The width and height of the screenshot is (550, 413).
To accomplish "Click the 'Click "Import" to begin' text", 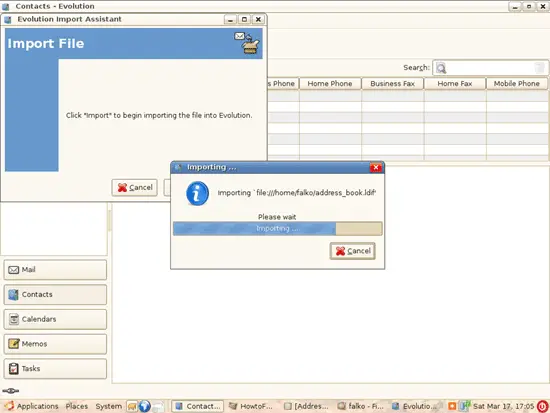I will pyautogui.click(x=159, y=115).
